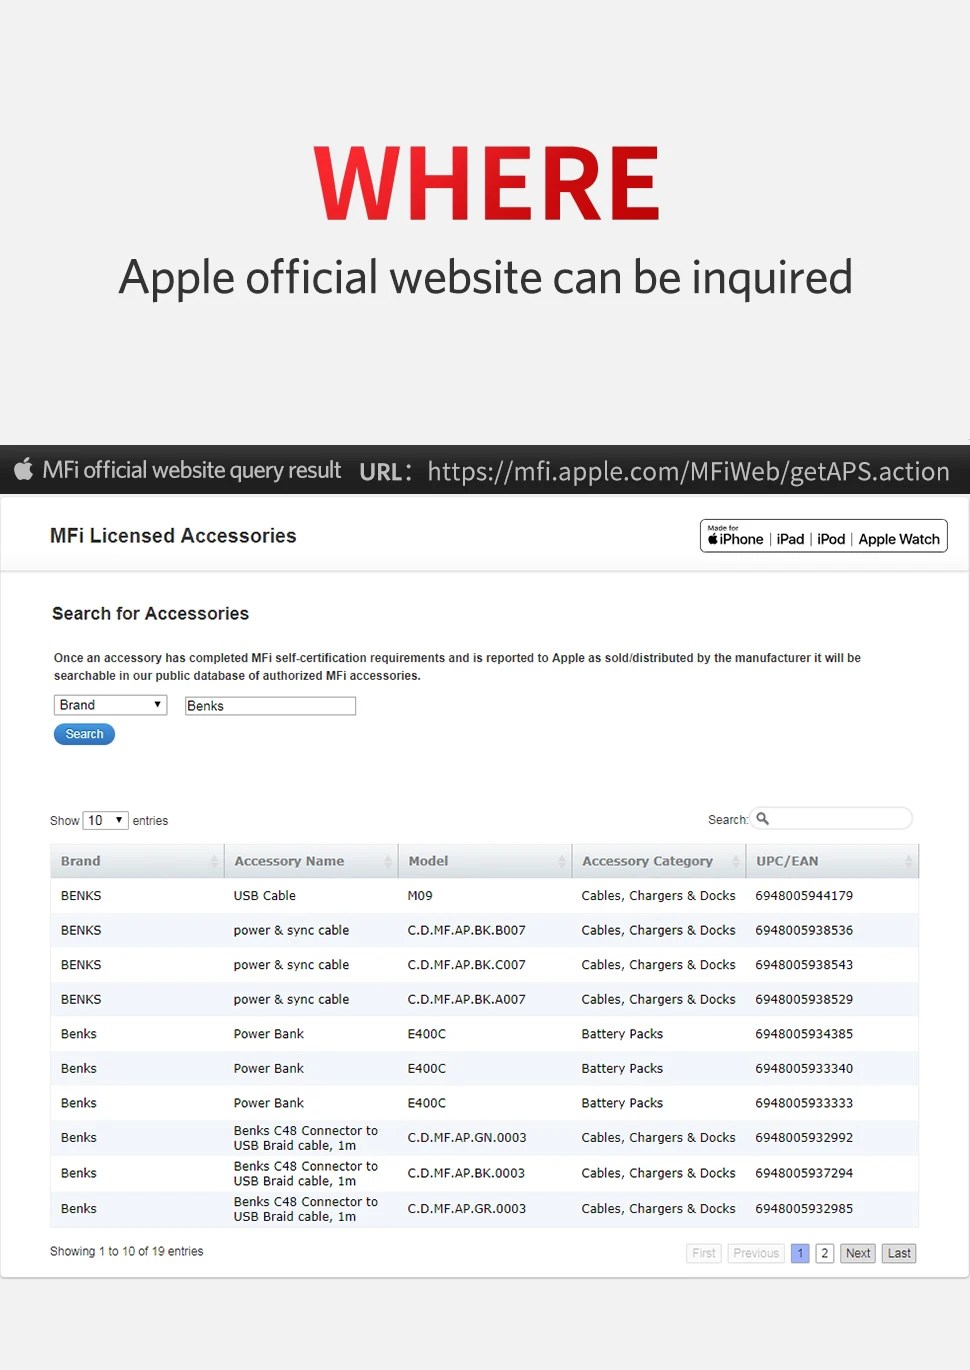Click the Model column header
Screen dimensions: 970x1370
pyautogui.click(x=485, y=861)
